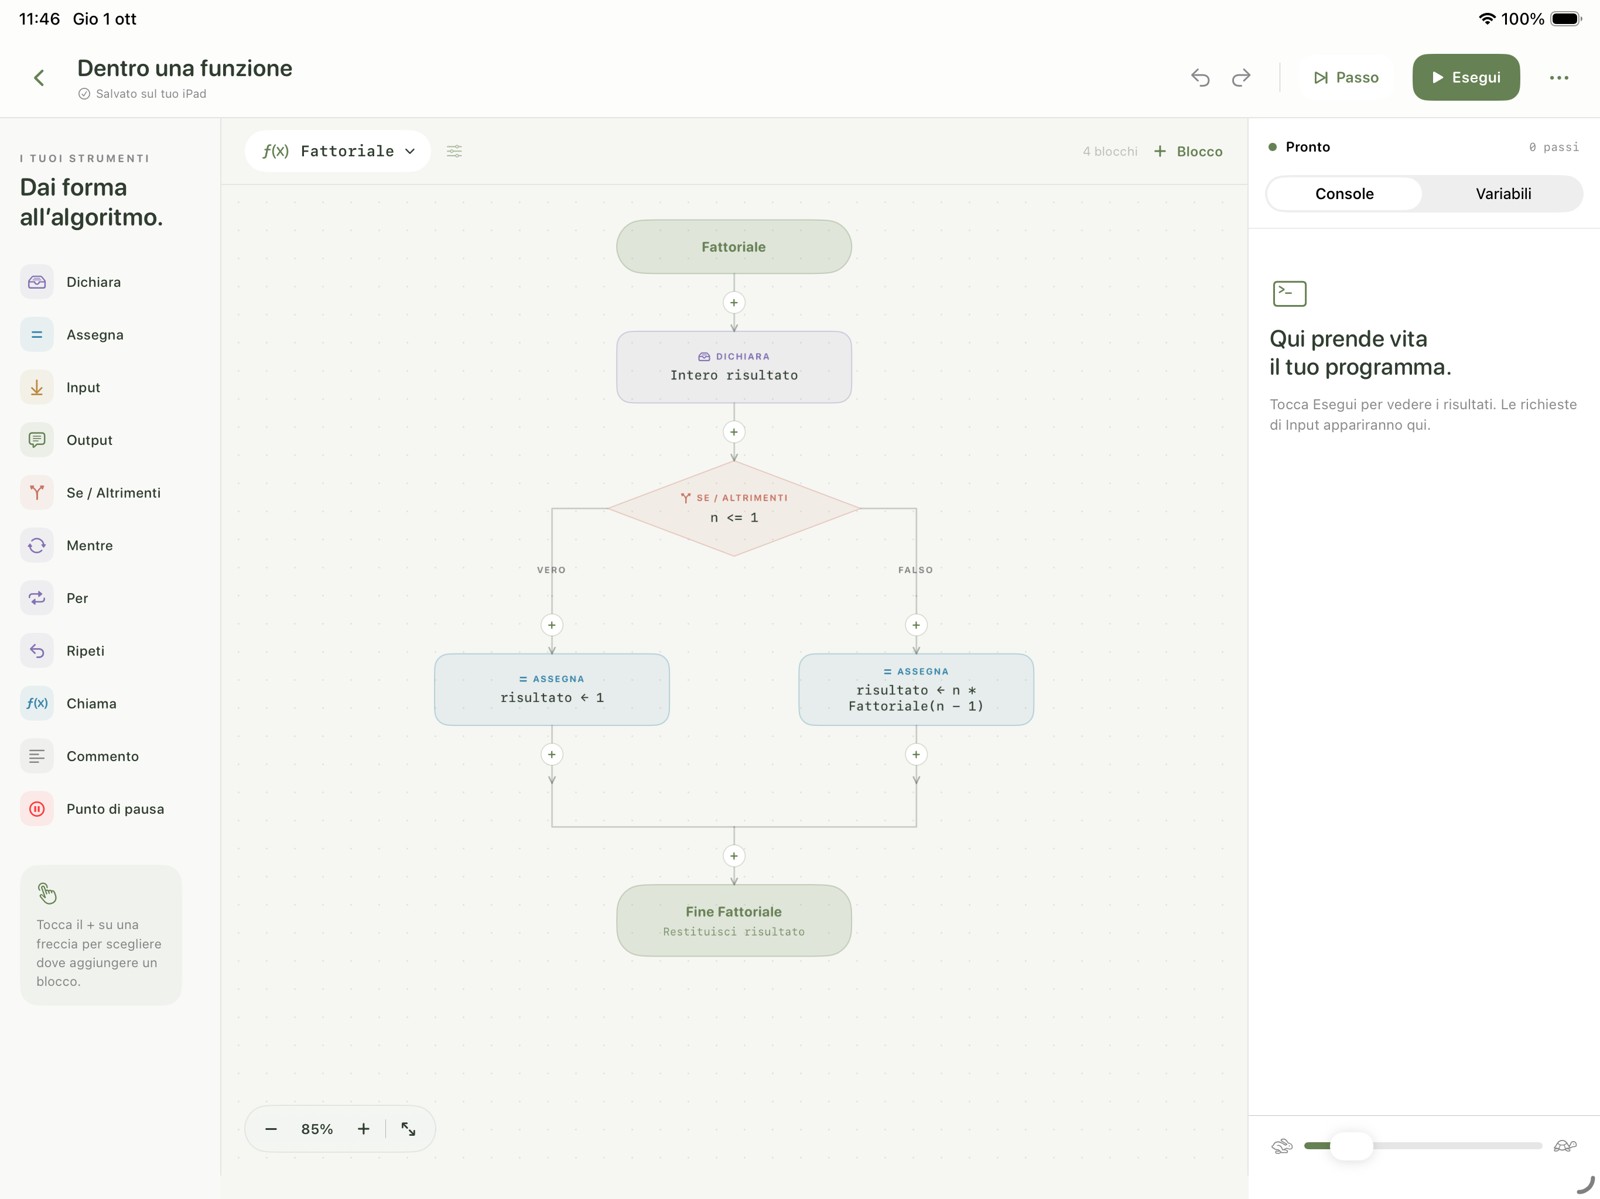
Task: Open the Fattoriale function dropdown
Action: (x=338, y=151)
